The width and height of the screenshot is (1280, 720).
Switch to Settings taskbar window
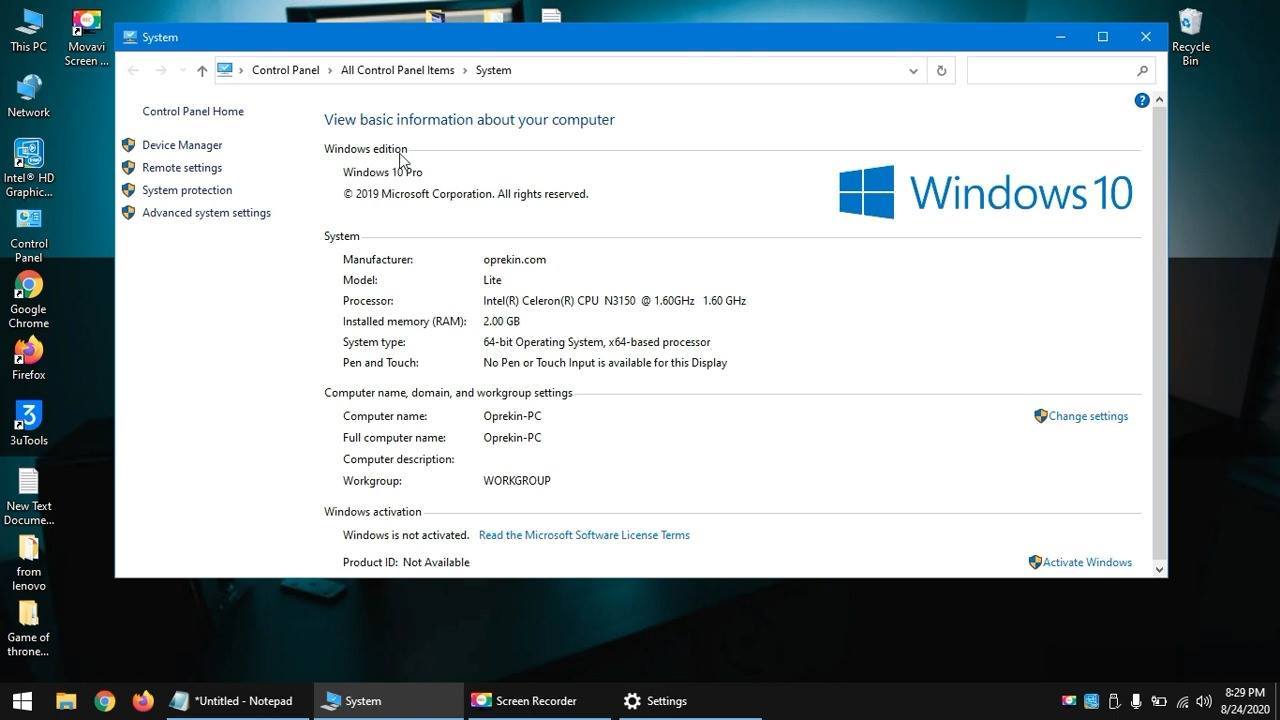(x=690, y=701)
